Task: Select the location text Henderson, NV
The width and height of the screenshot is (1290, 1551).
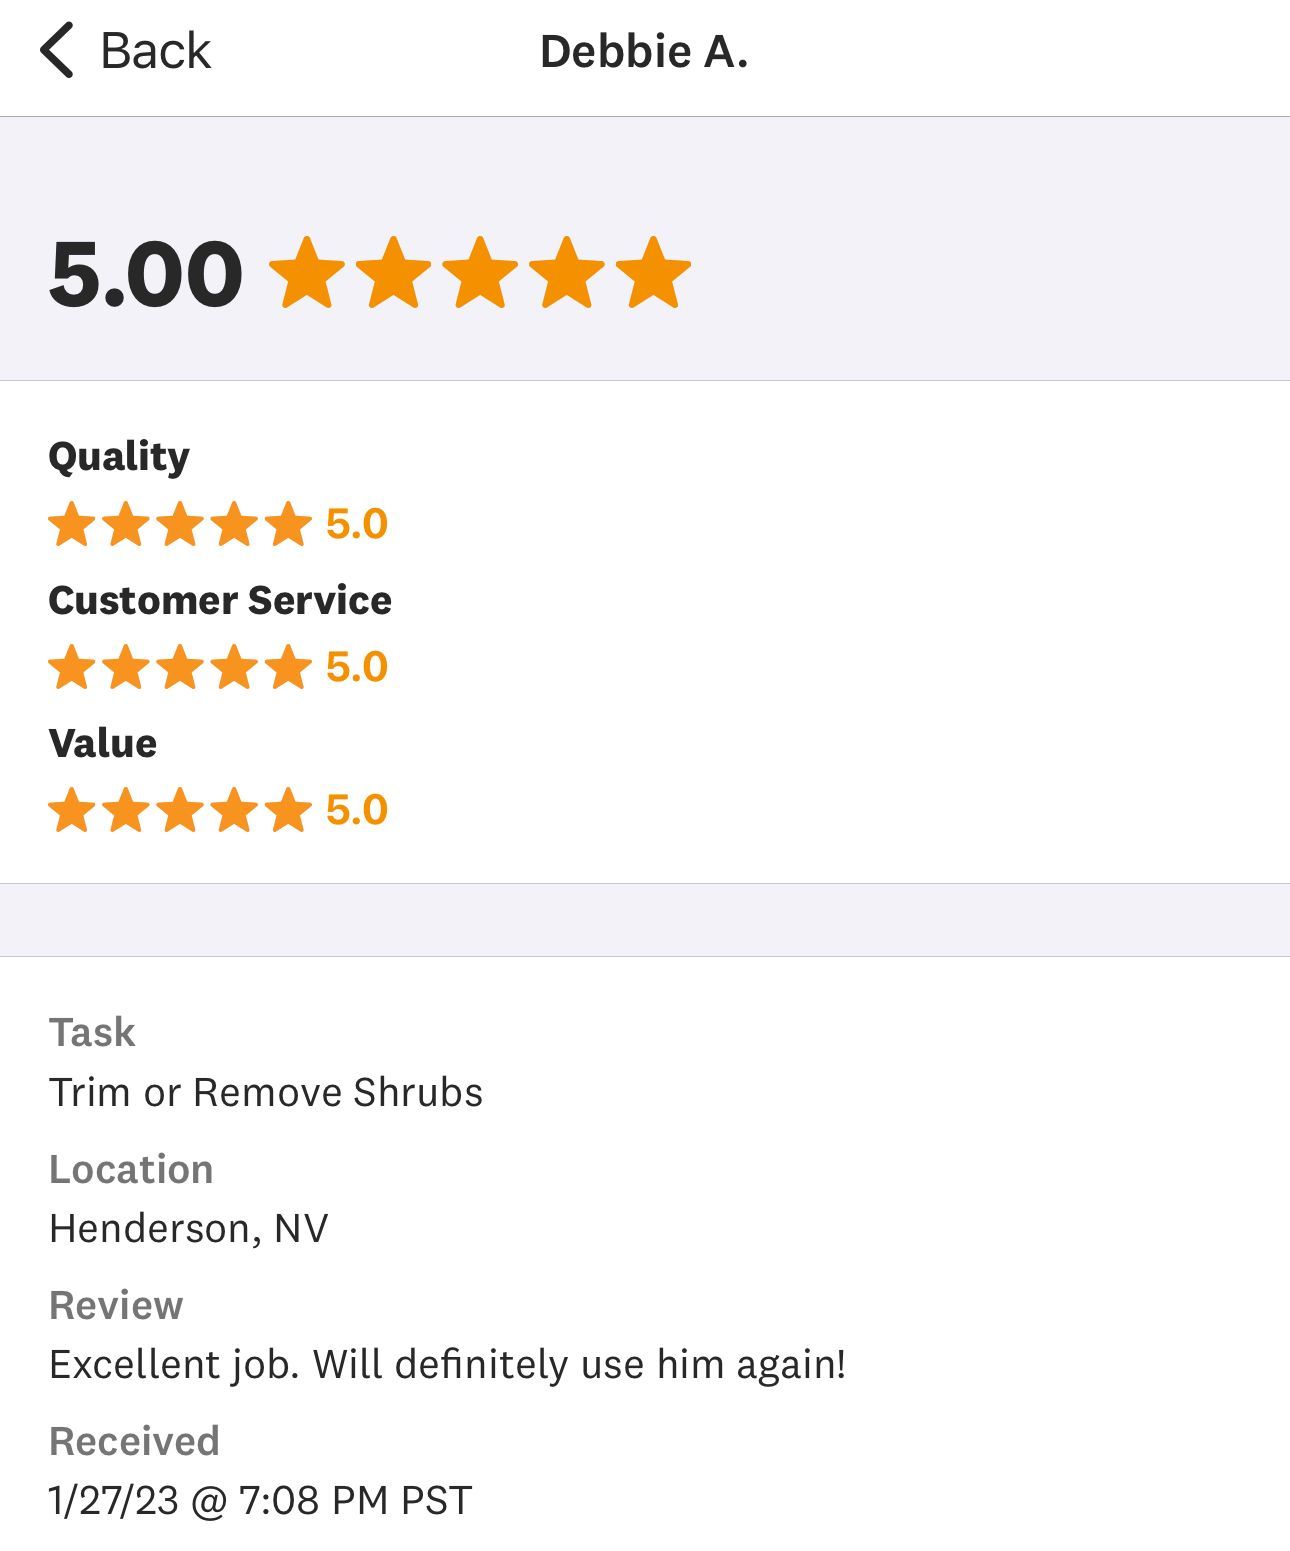Action: (x=189, y=1228)
